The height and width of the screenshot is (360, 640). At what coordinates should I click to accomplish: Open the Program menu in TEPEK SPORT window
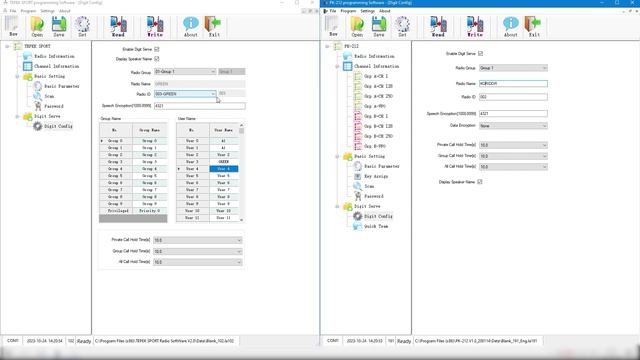pyautogui.click(x=28, y=11)
